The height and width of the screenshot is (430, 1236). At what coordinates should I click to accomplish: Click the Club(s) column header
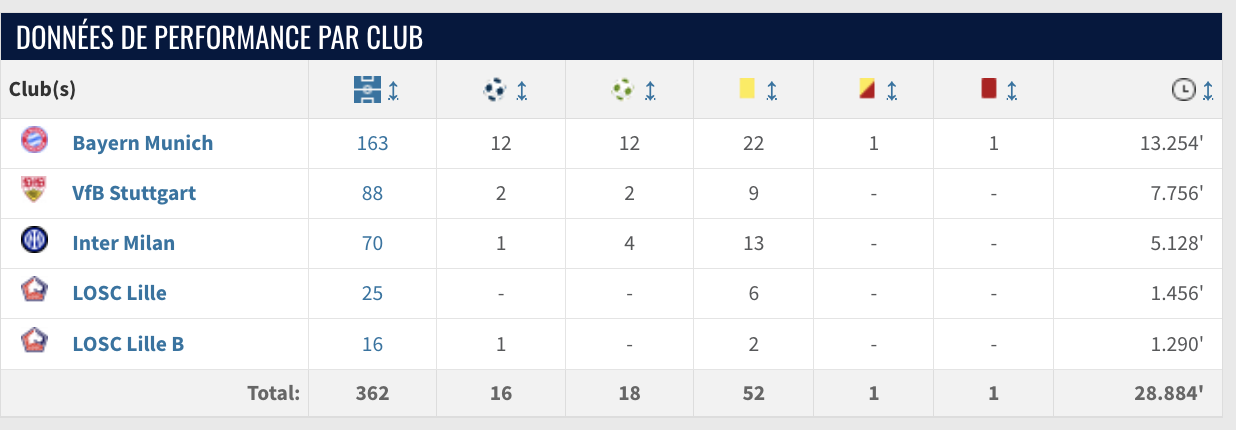43,89
